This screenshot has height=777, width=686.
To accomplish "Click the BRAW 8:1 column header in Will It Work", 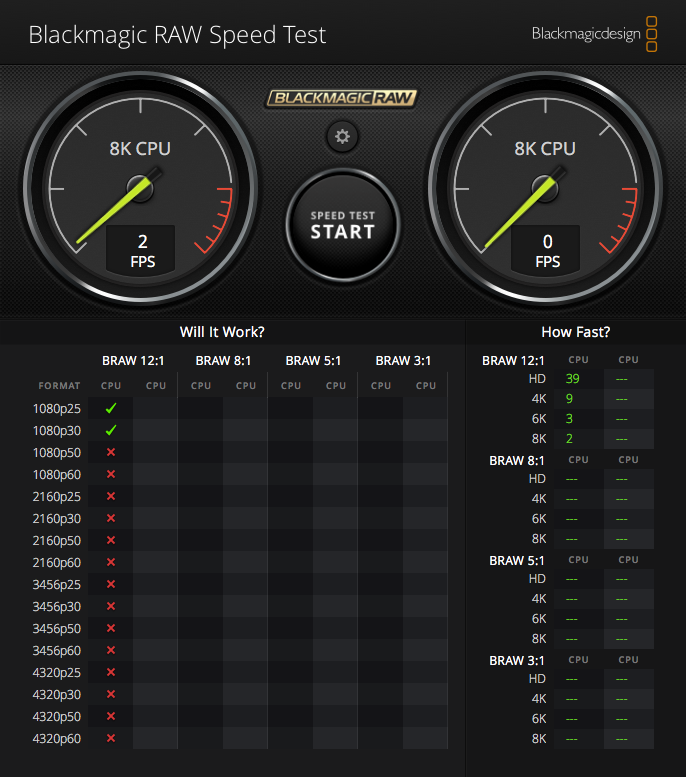I will (x=223, y=361).
